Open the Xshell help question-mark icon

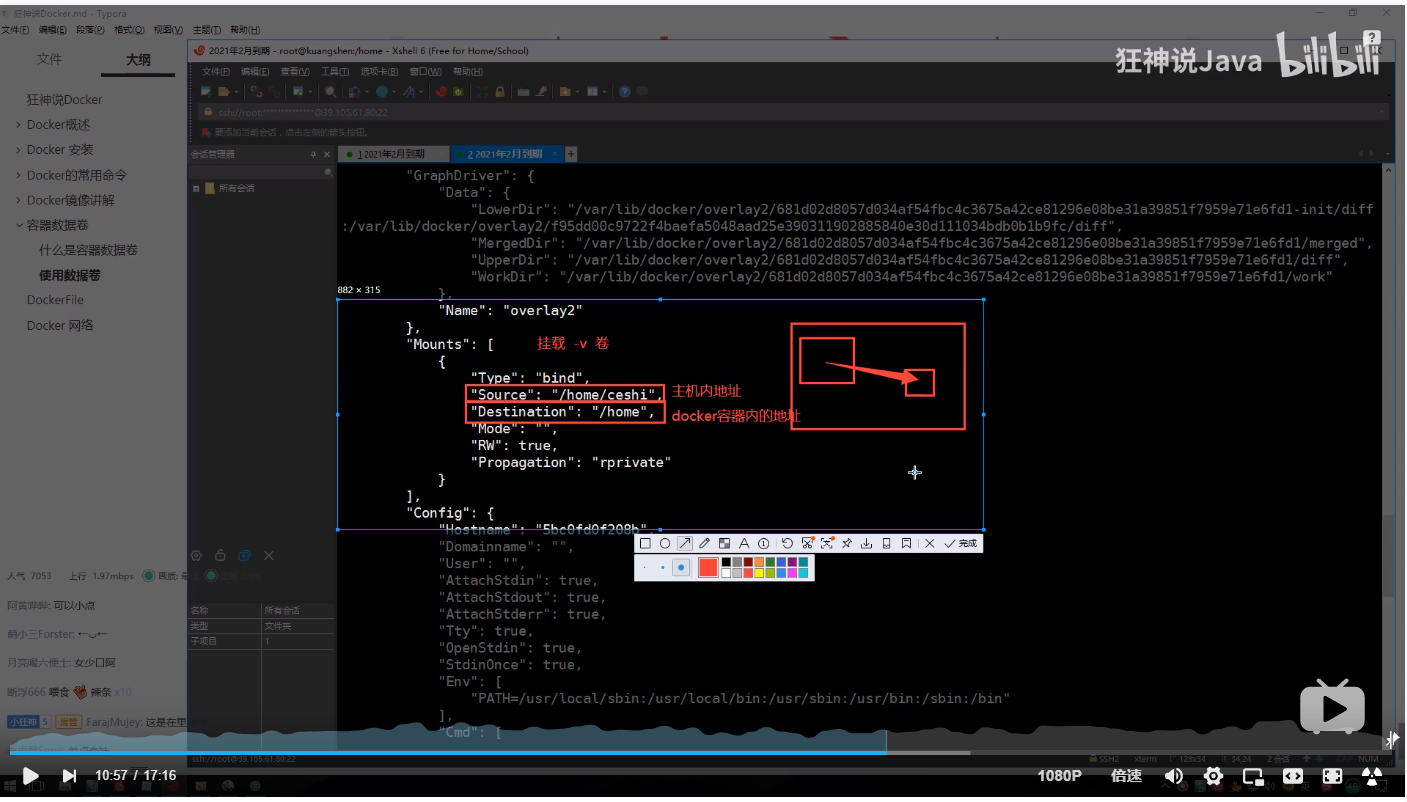pos(624,92)
